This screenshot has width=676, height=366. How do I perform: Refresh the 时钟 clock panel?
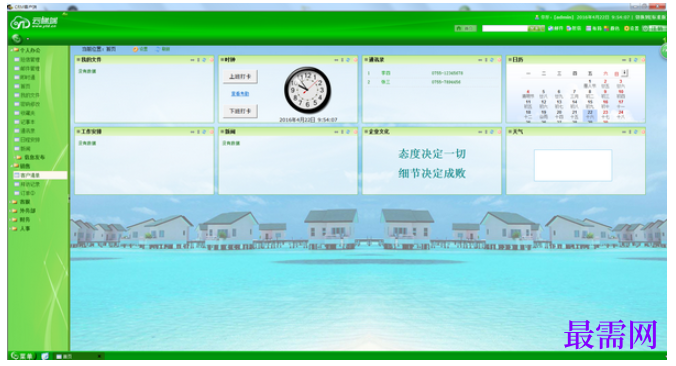pyautogui.click(x=348, y=60)
